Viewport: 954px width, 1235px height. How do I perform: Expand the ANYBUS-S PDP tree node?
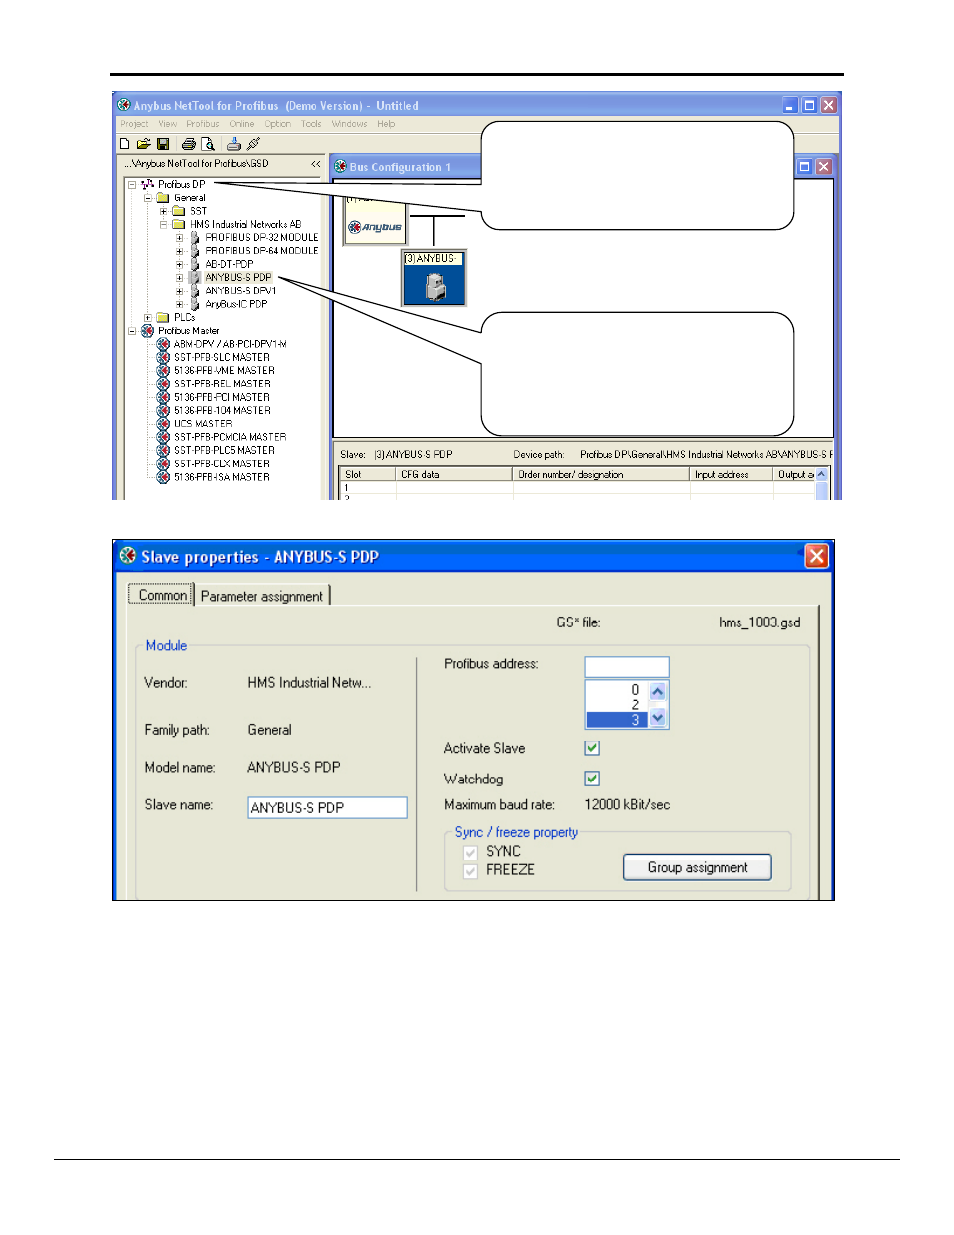[180, 277]
